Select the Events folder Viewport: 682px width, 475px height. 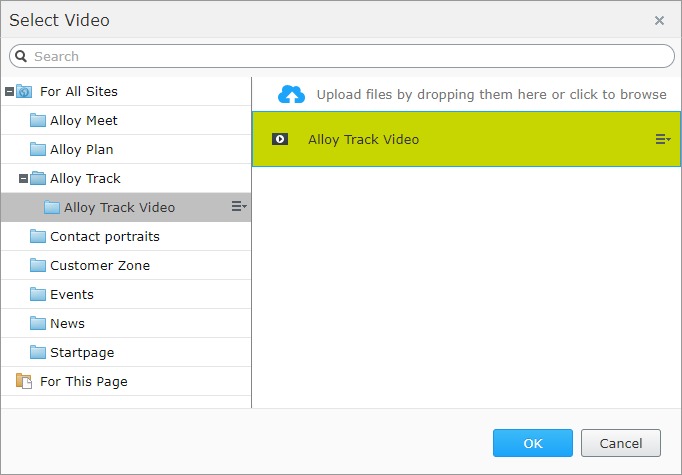72,294
